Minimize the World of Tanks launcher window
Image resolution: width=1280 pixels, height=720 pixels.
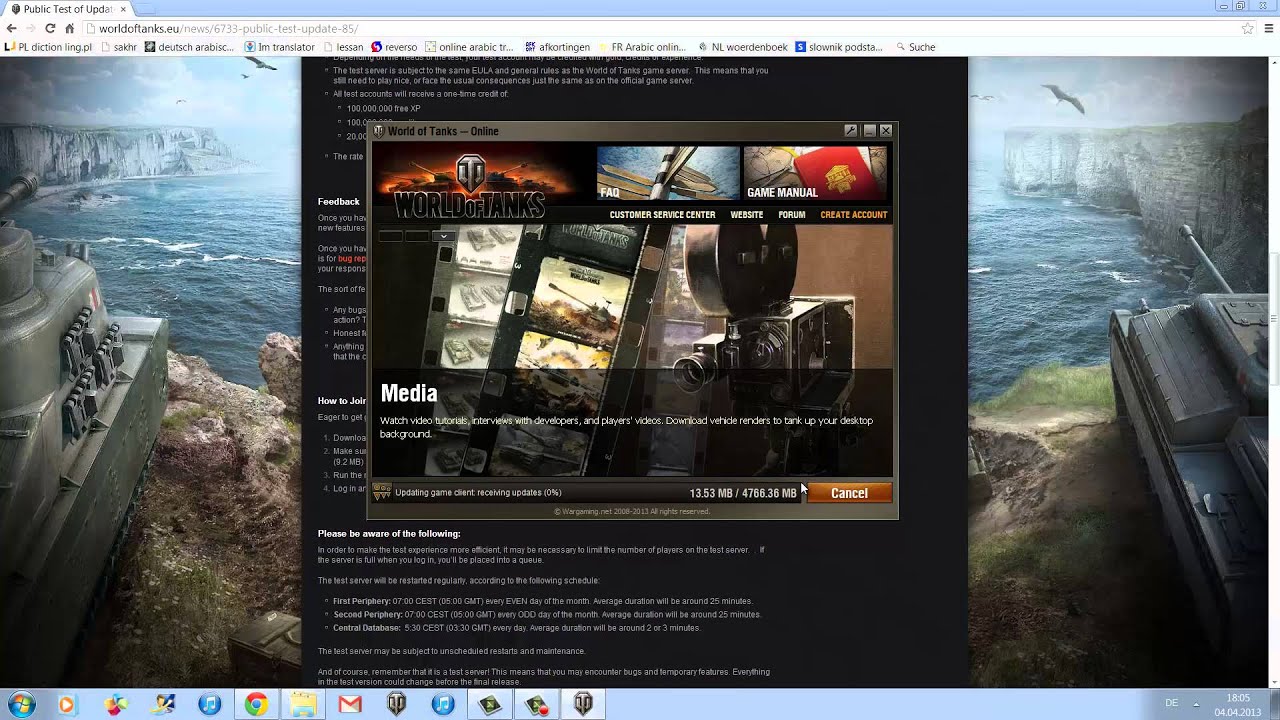click(869, 131)
